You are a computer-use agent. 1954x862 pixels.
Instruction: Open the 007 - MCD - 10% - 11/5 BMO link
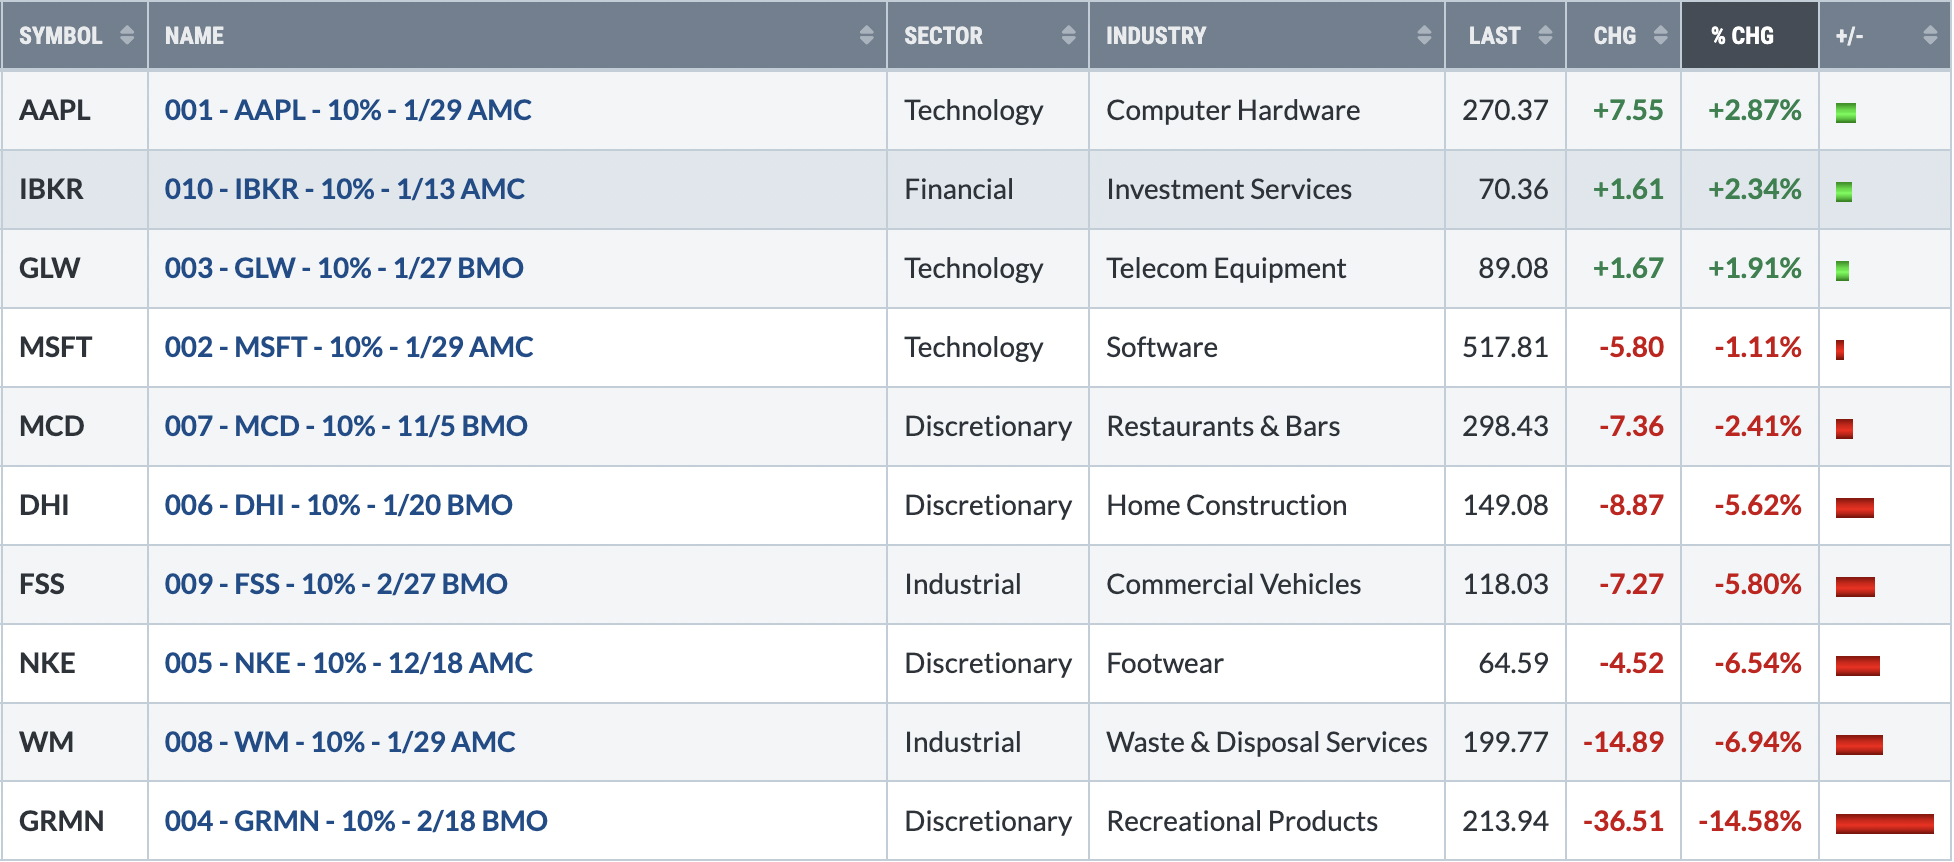point(346,426)
